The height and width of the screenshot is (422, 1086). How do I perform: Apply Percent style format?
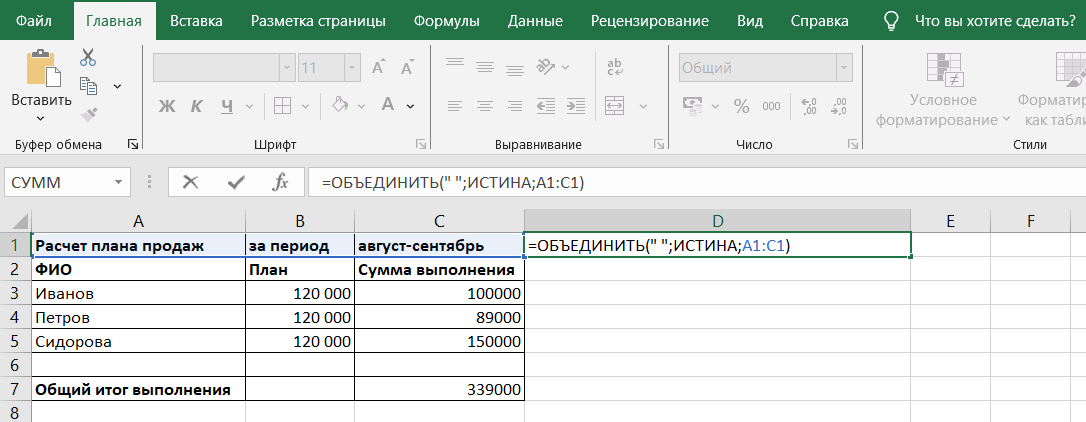pos(742,106)
